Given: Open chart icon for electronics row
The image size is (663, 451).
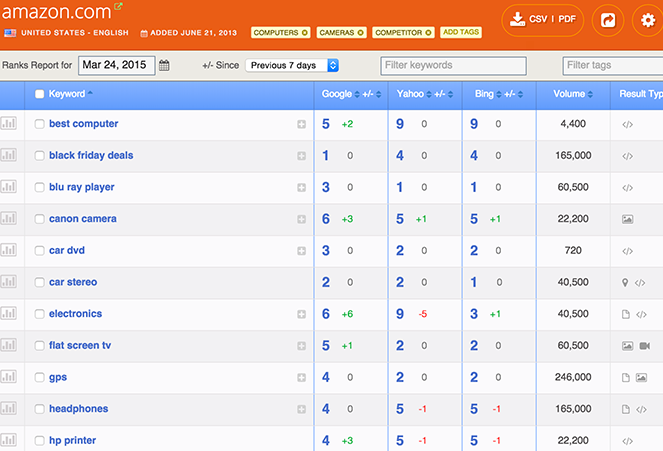Looking at the screenshot, I should pos(8,314).
